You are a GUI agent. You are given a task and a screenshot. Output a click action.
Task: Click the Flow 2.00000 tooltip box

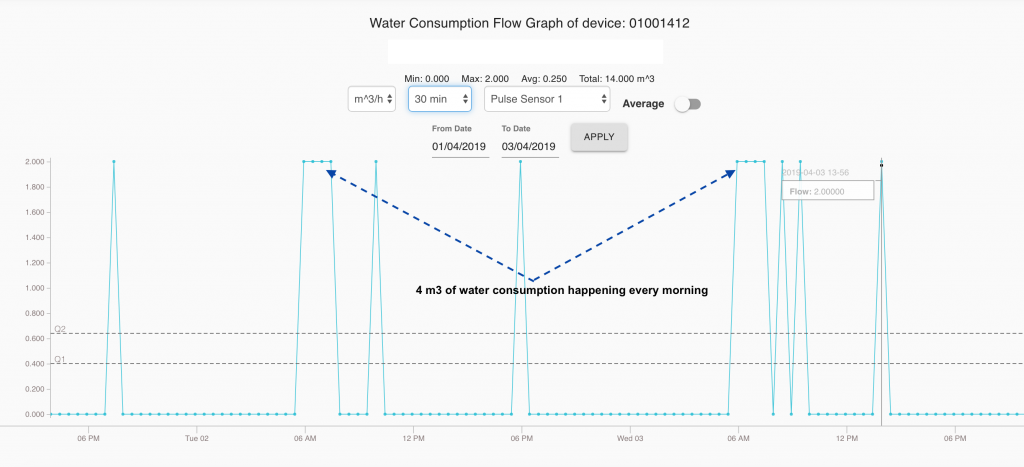coord(827,191)
